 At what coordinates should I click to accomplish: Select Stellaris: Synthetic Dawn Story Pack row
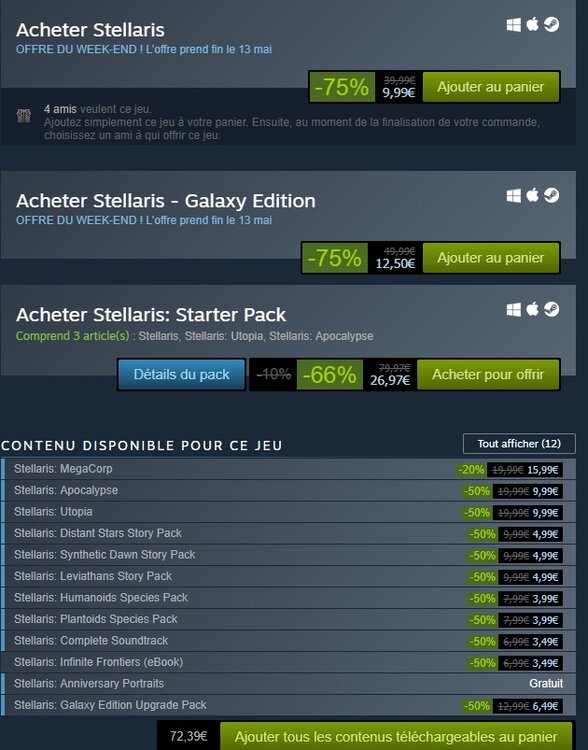click(288, 555)
